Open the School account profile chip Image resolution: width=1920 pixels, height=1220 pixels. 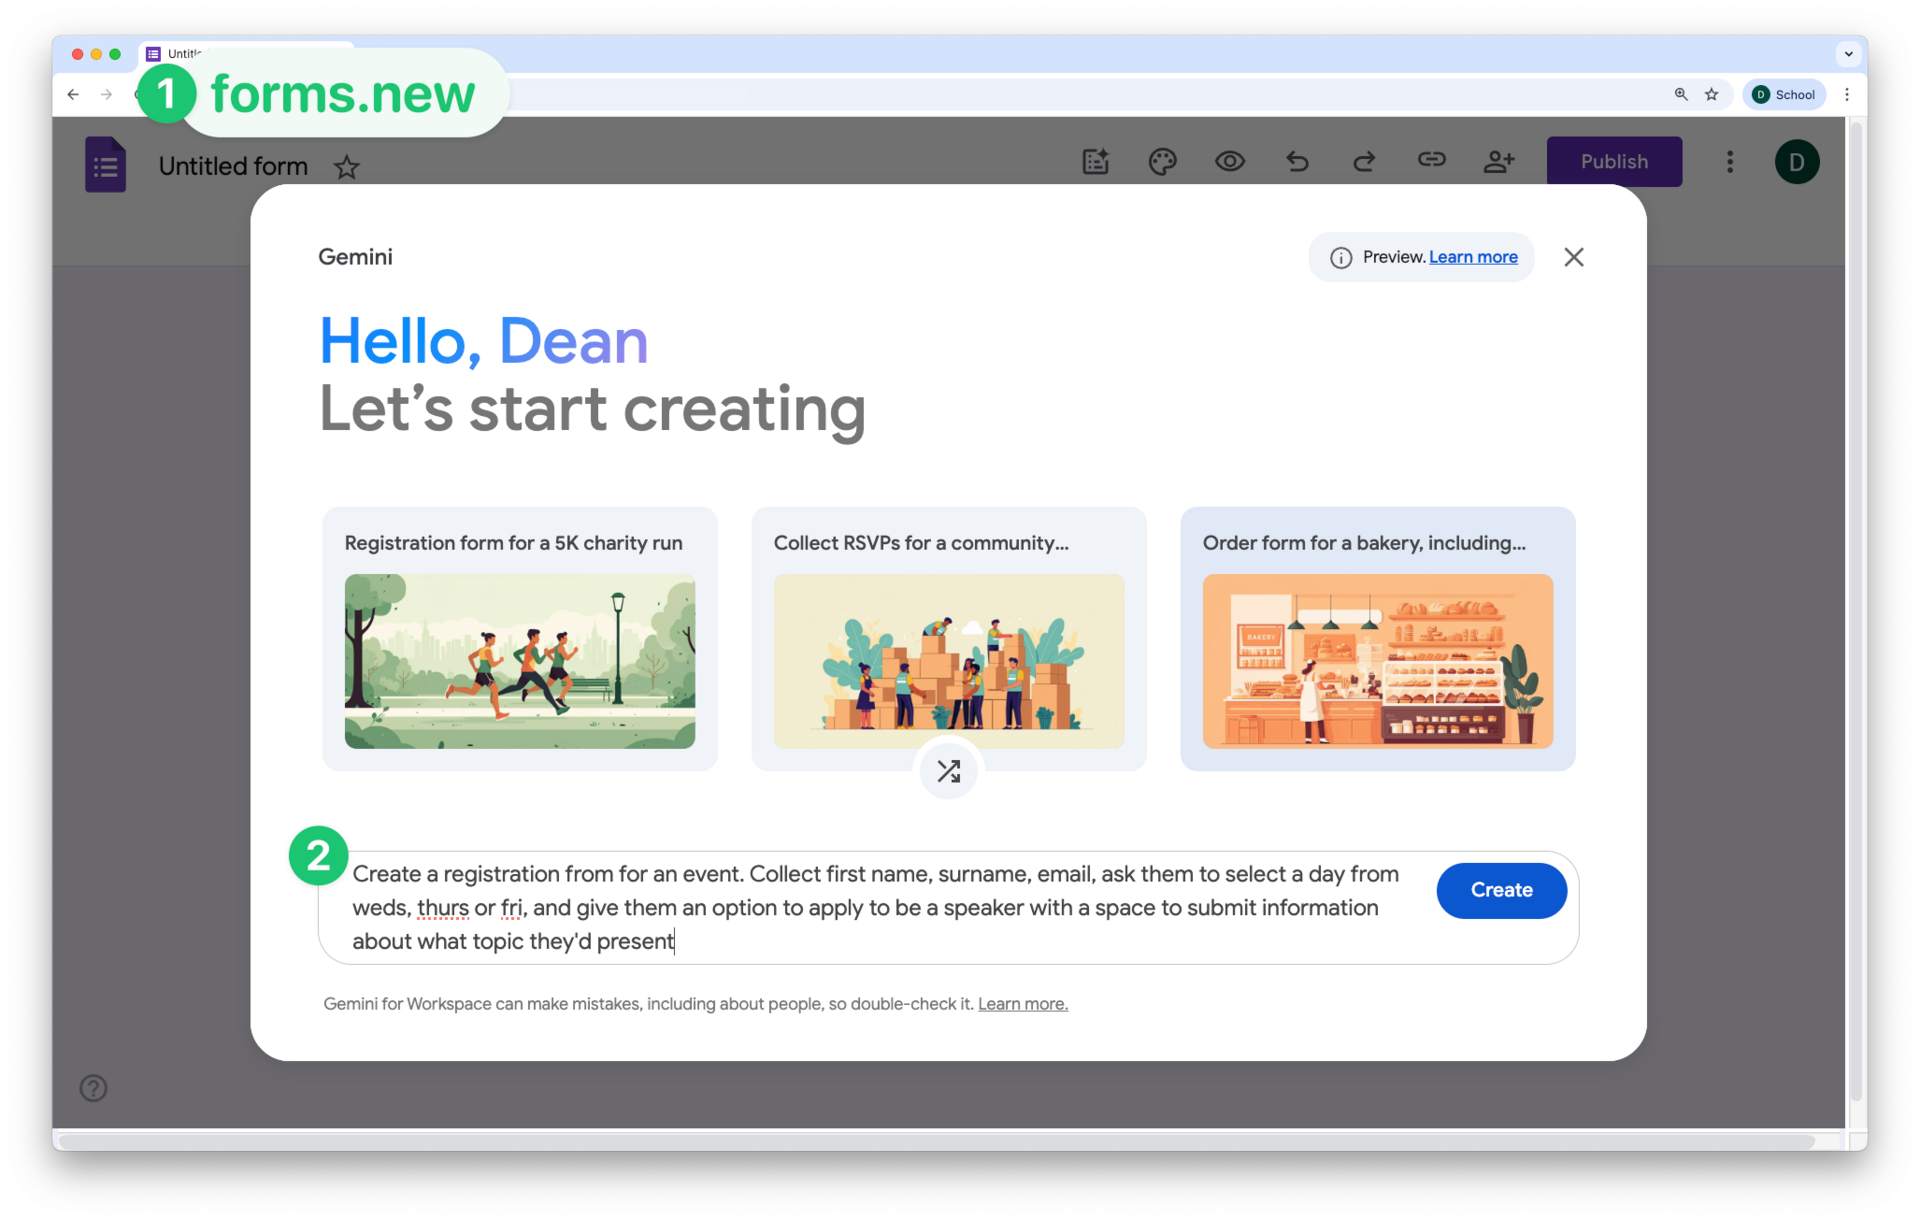point(1784,94)
